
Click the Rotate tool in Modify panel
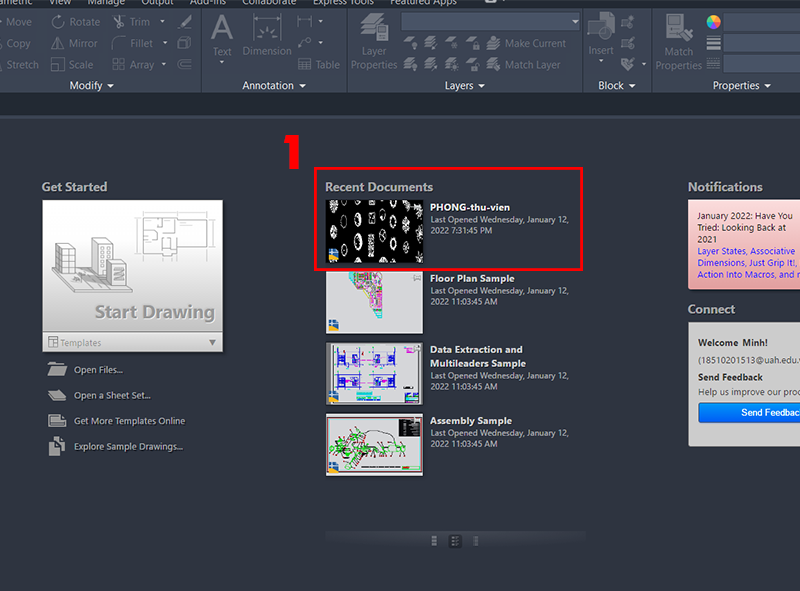point(76,22)
